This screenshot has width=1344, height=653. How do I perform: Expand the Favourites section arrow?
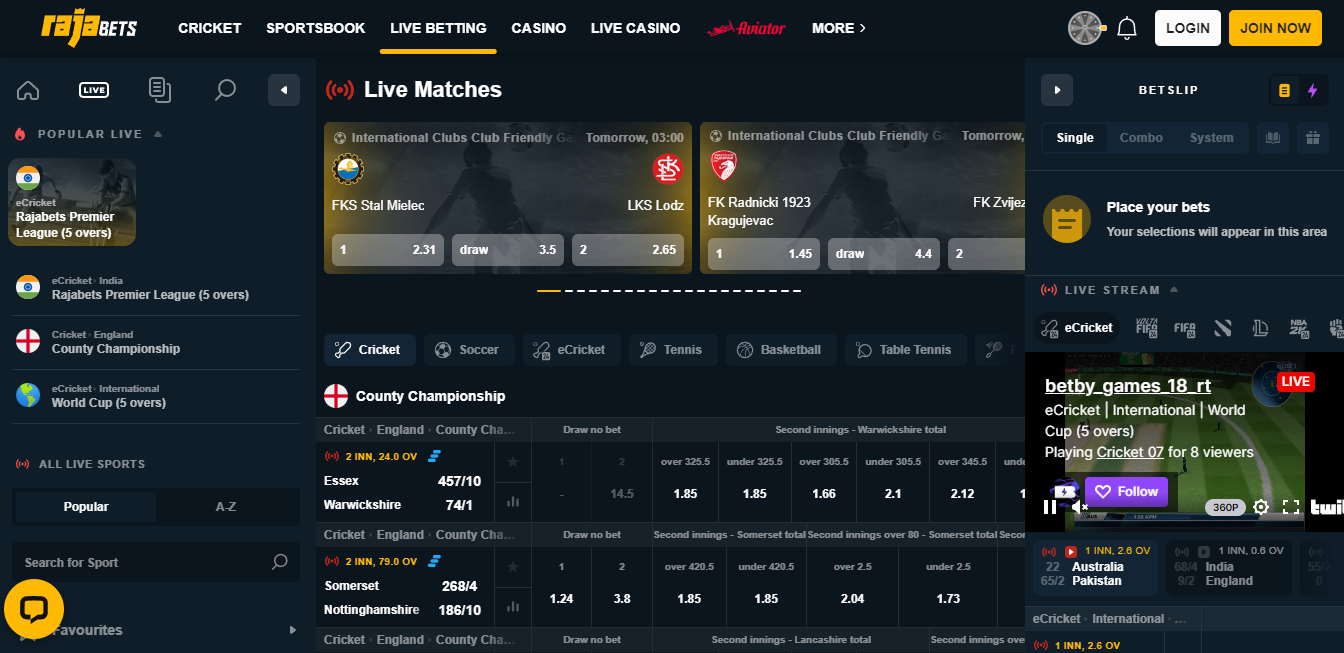293,630
